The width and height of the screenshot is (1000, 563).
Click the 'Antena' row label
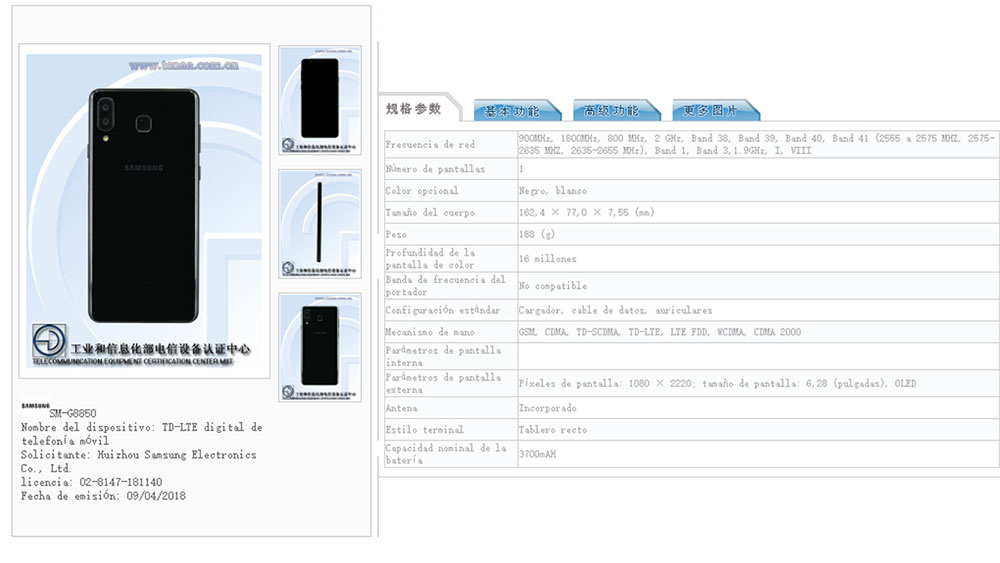pos(401,408)
